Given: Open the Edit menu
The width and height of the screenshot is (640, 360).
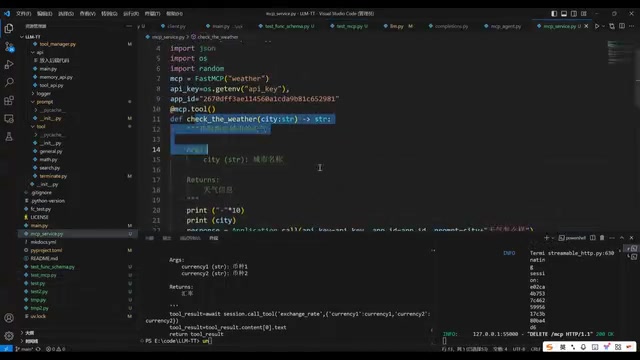Looking at the screenshot, I should pyautogui.click(x=44, y=13).
